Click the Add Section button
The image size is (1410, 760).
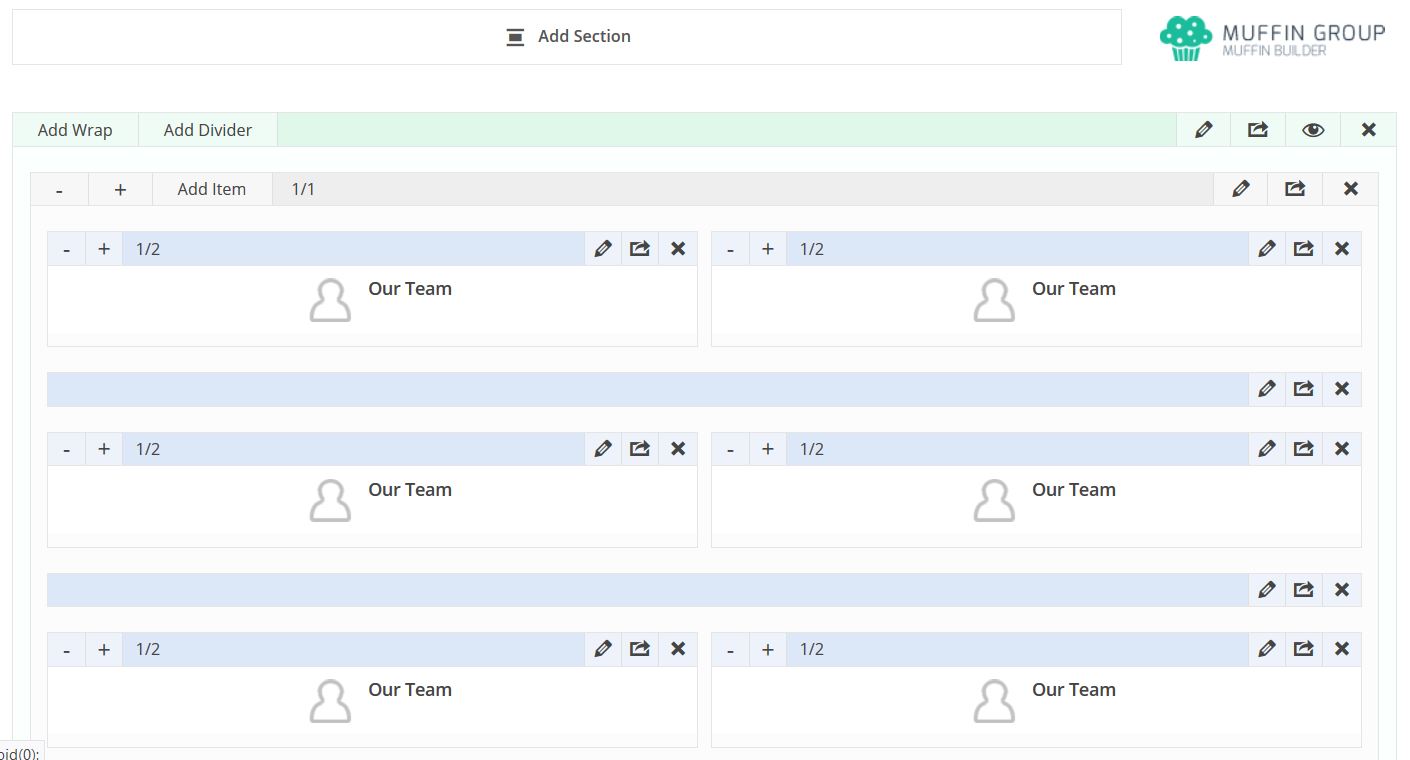tap(567, 37)
